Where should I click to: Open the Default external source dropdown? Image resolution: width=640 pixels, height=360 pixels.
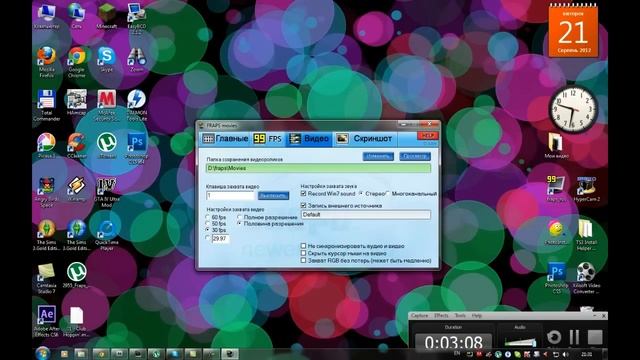coord(366,215)
